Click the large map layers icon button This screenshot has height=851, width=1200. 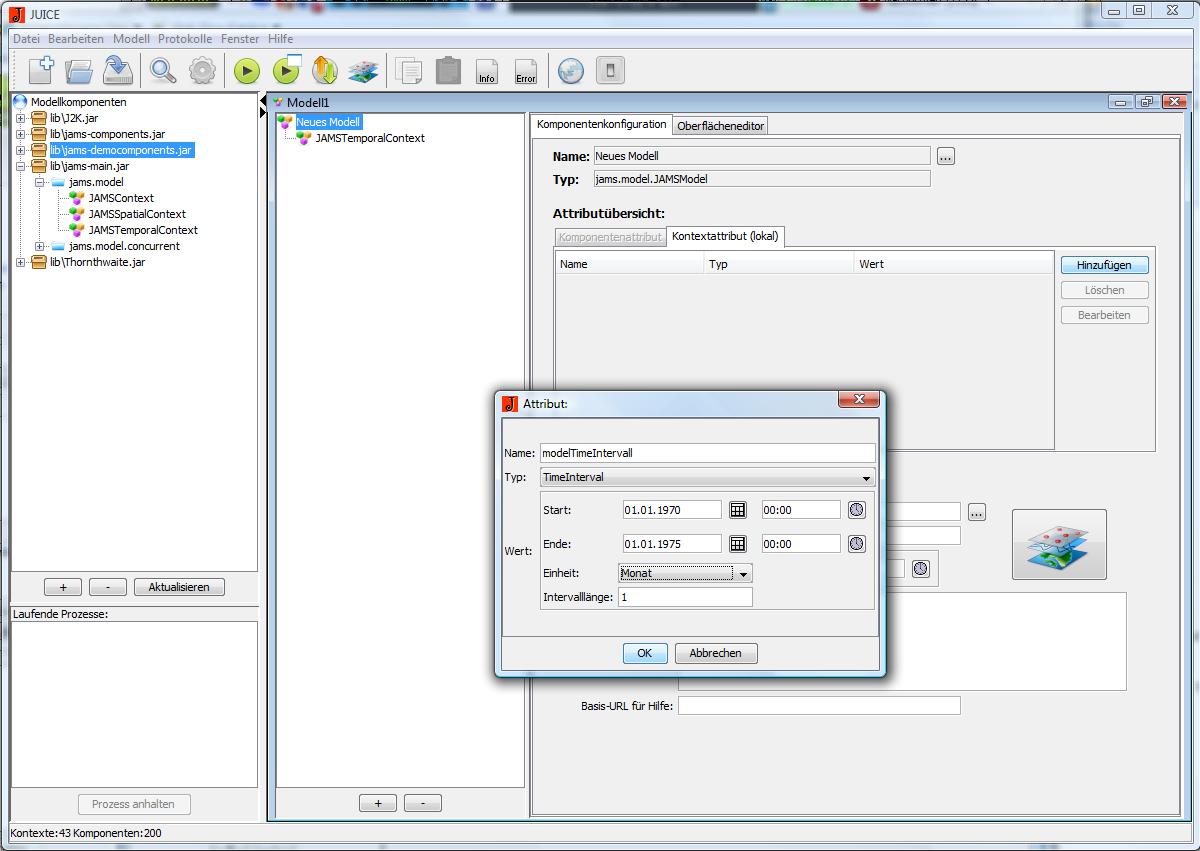tap(1059, 544)
